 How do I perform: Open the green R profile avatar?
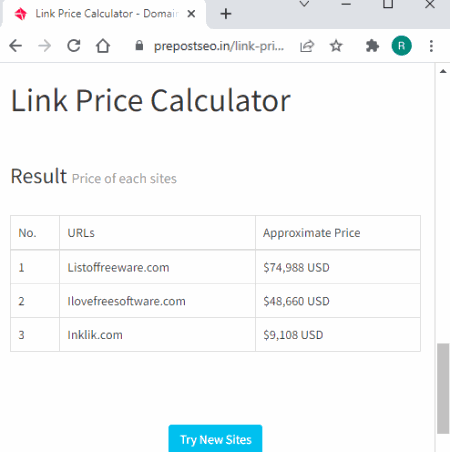click(401, 46)
